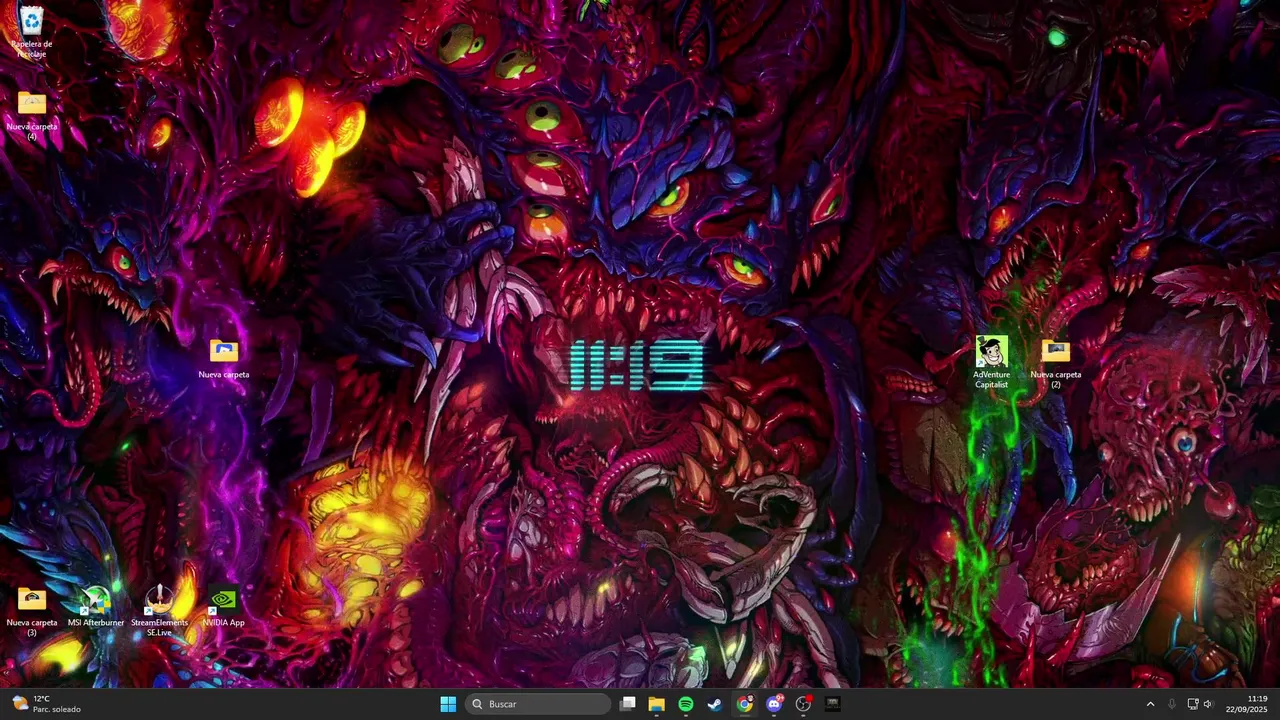
Task: Open File Explorer from the taskbar
Action: click(x=656, y=704)
